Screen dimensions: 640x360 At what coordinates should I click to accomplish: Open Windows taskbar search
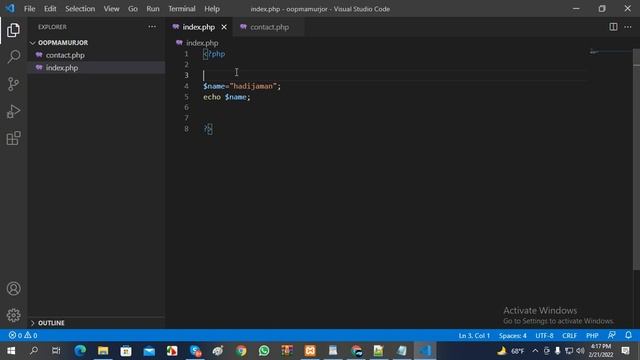[x=34, y=351]
